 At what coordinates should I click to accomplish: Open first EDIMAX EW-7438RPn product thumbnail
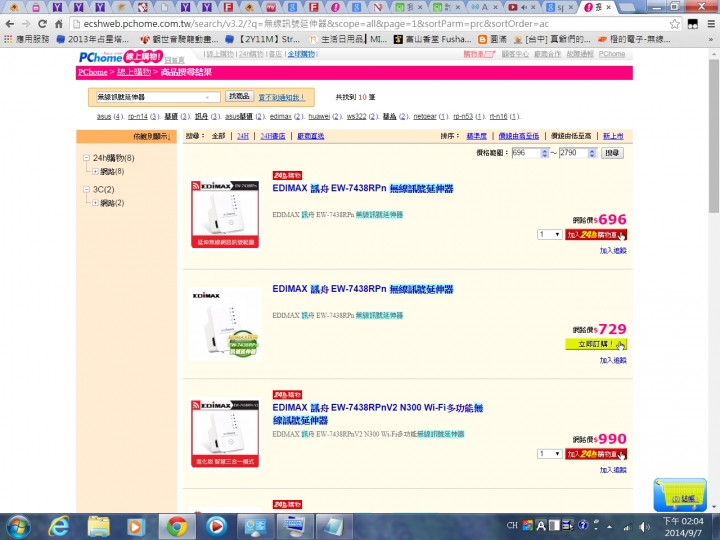click(x=225, y=214)
